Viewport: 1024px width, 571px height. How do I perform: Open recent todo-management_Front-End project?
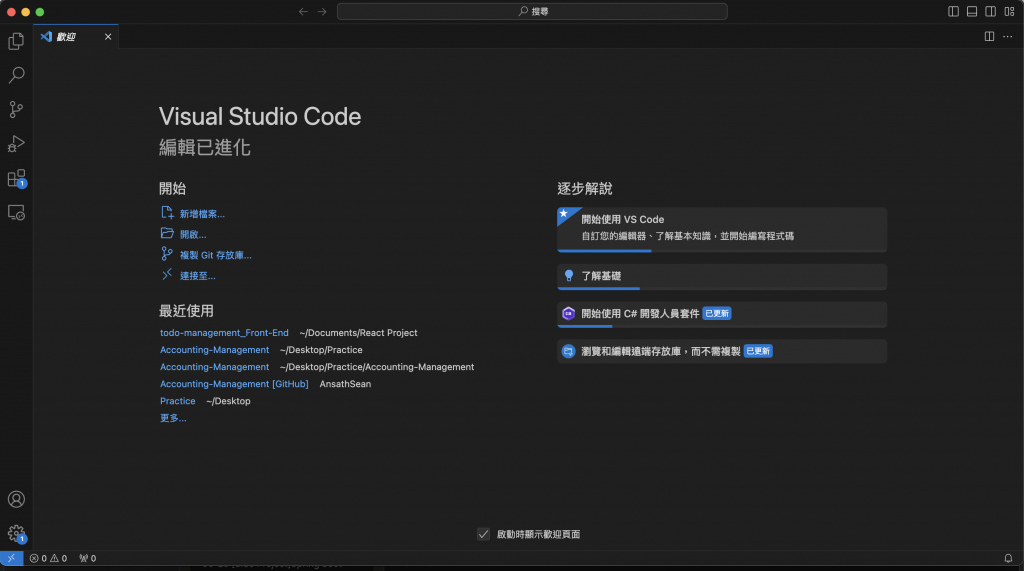tap(224, 333)
